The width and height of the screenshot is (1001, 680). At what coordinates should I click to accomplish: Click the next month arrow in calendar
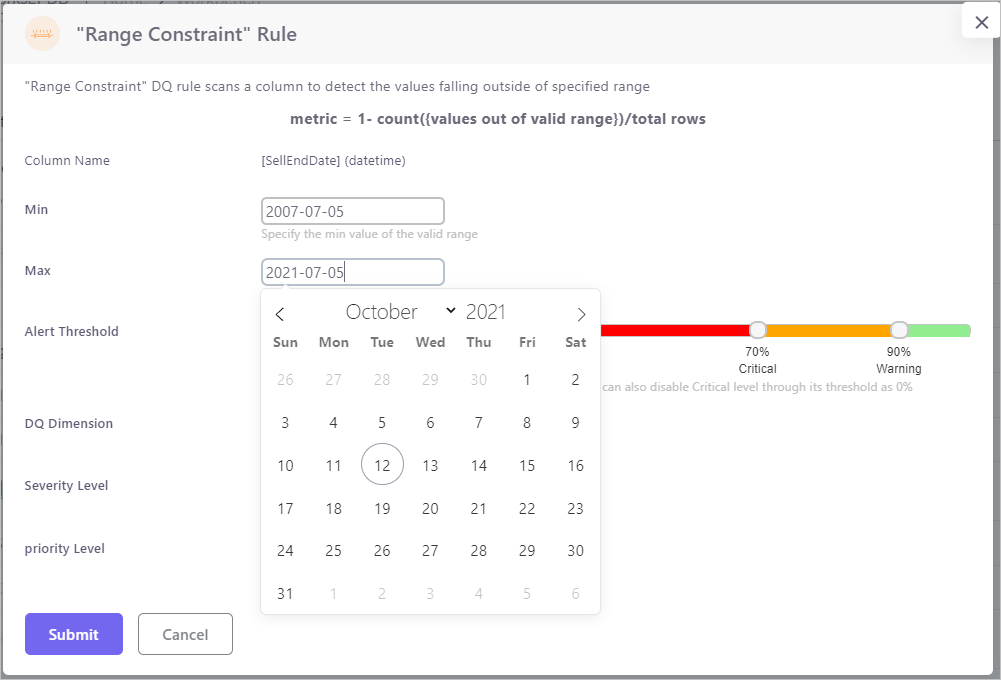(x=581, y=314)
